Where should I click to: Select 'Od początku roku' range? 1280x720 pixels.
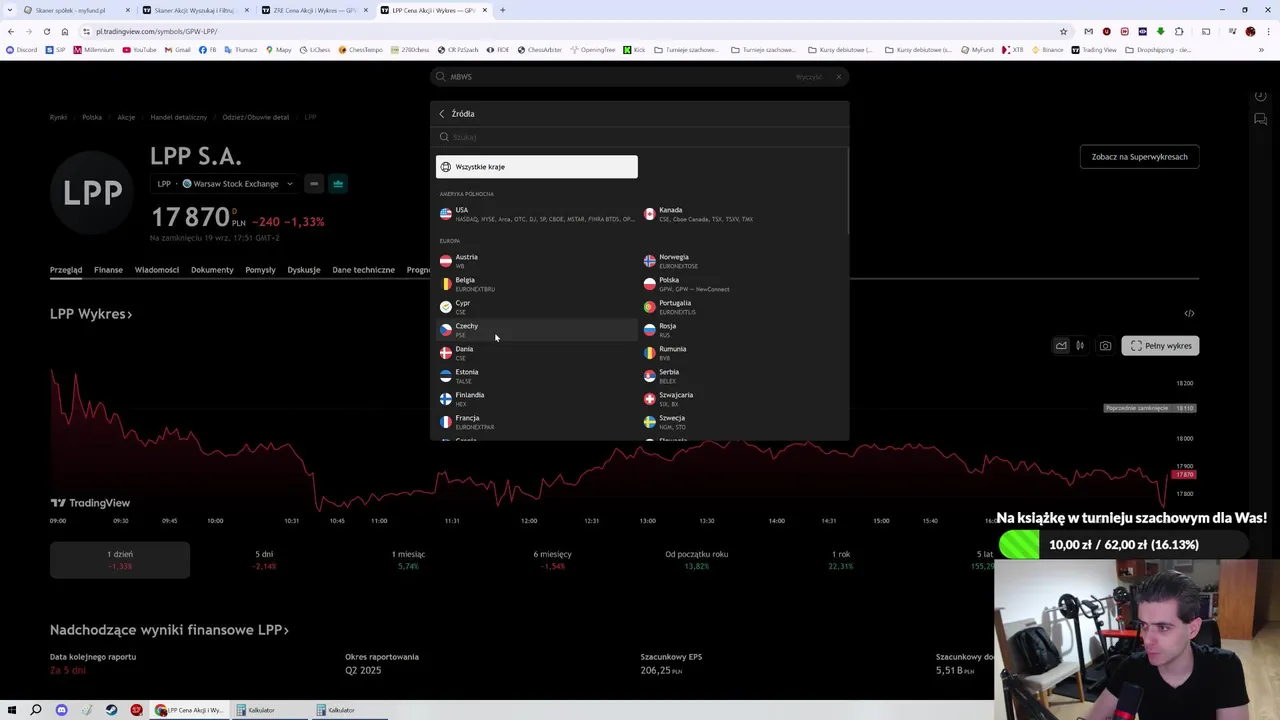point(697,560)
